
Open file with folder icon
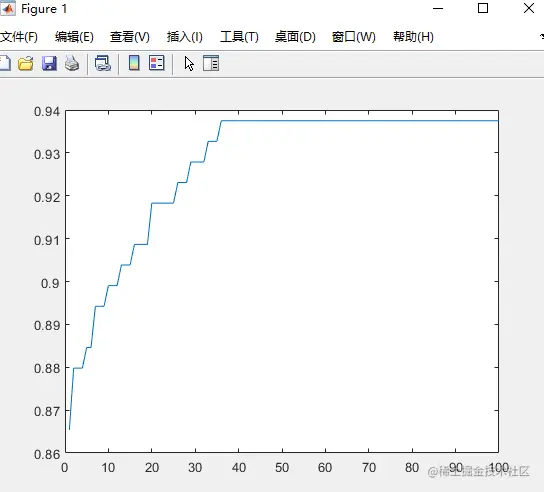(26, 63)
